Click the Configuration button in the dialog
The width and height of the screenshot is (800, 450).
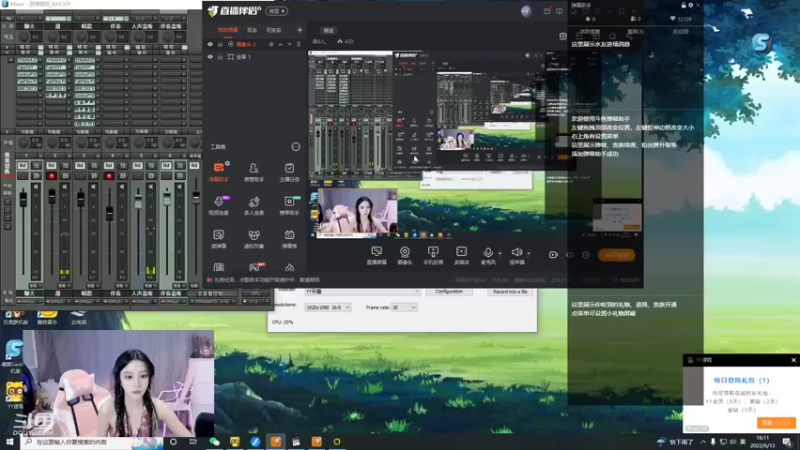449,291
